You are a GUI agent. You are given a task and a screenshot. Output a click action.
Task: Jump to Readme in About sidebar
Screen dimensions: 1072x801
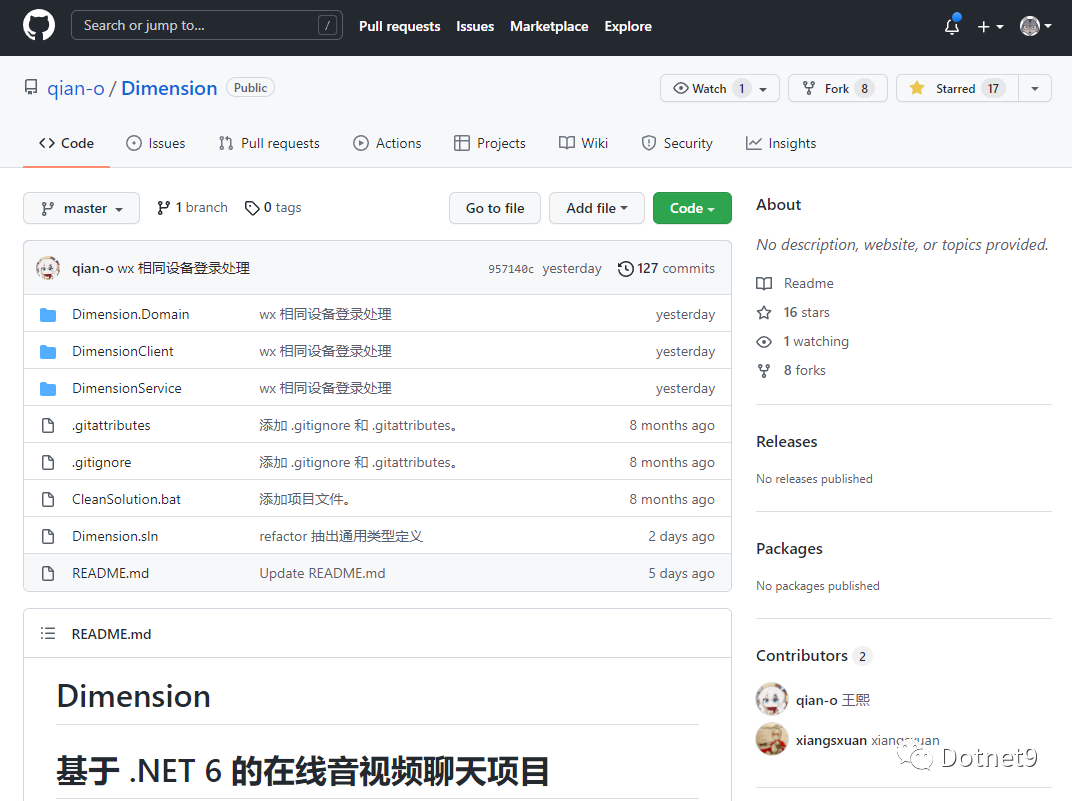(x=795, y=283)
